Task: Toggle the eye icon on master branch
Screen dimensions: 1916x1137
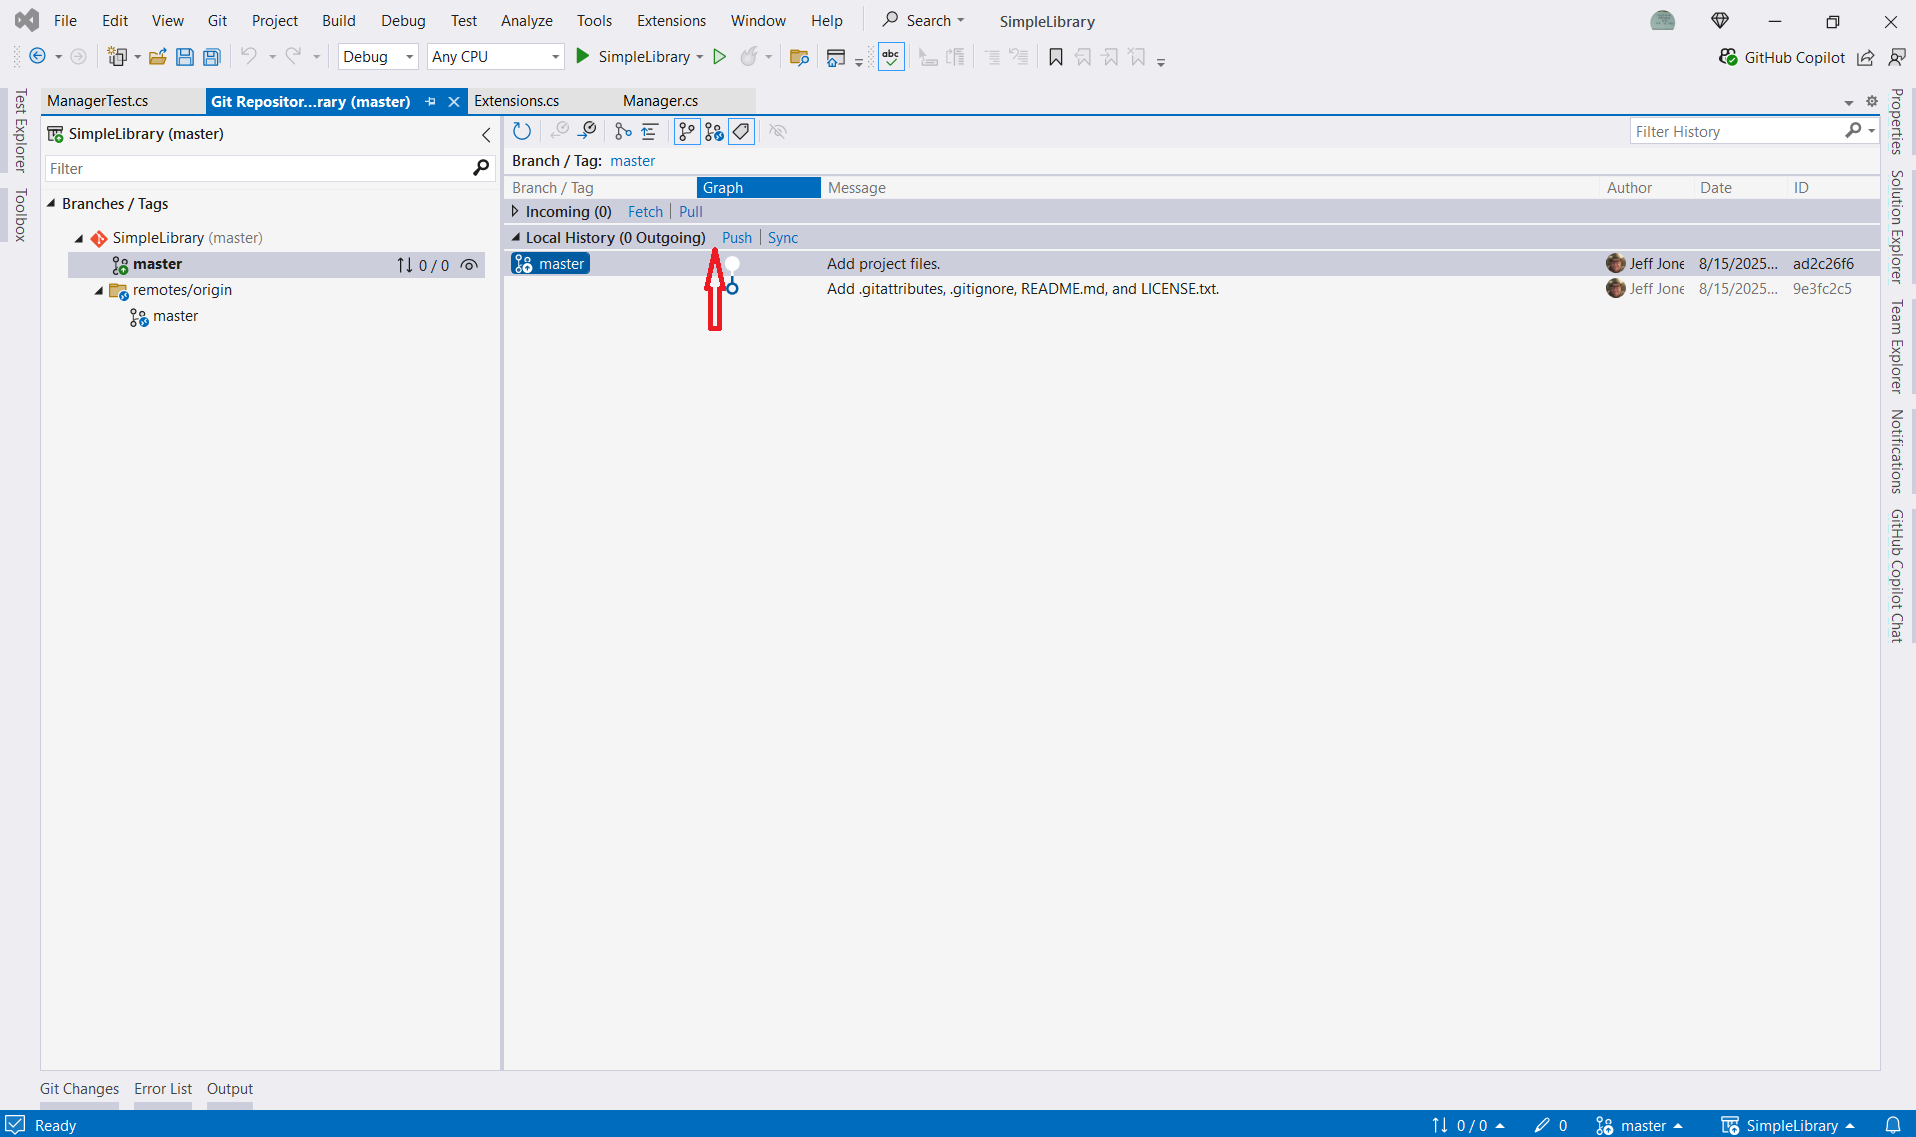Action: [x=469, y=265]
